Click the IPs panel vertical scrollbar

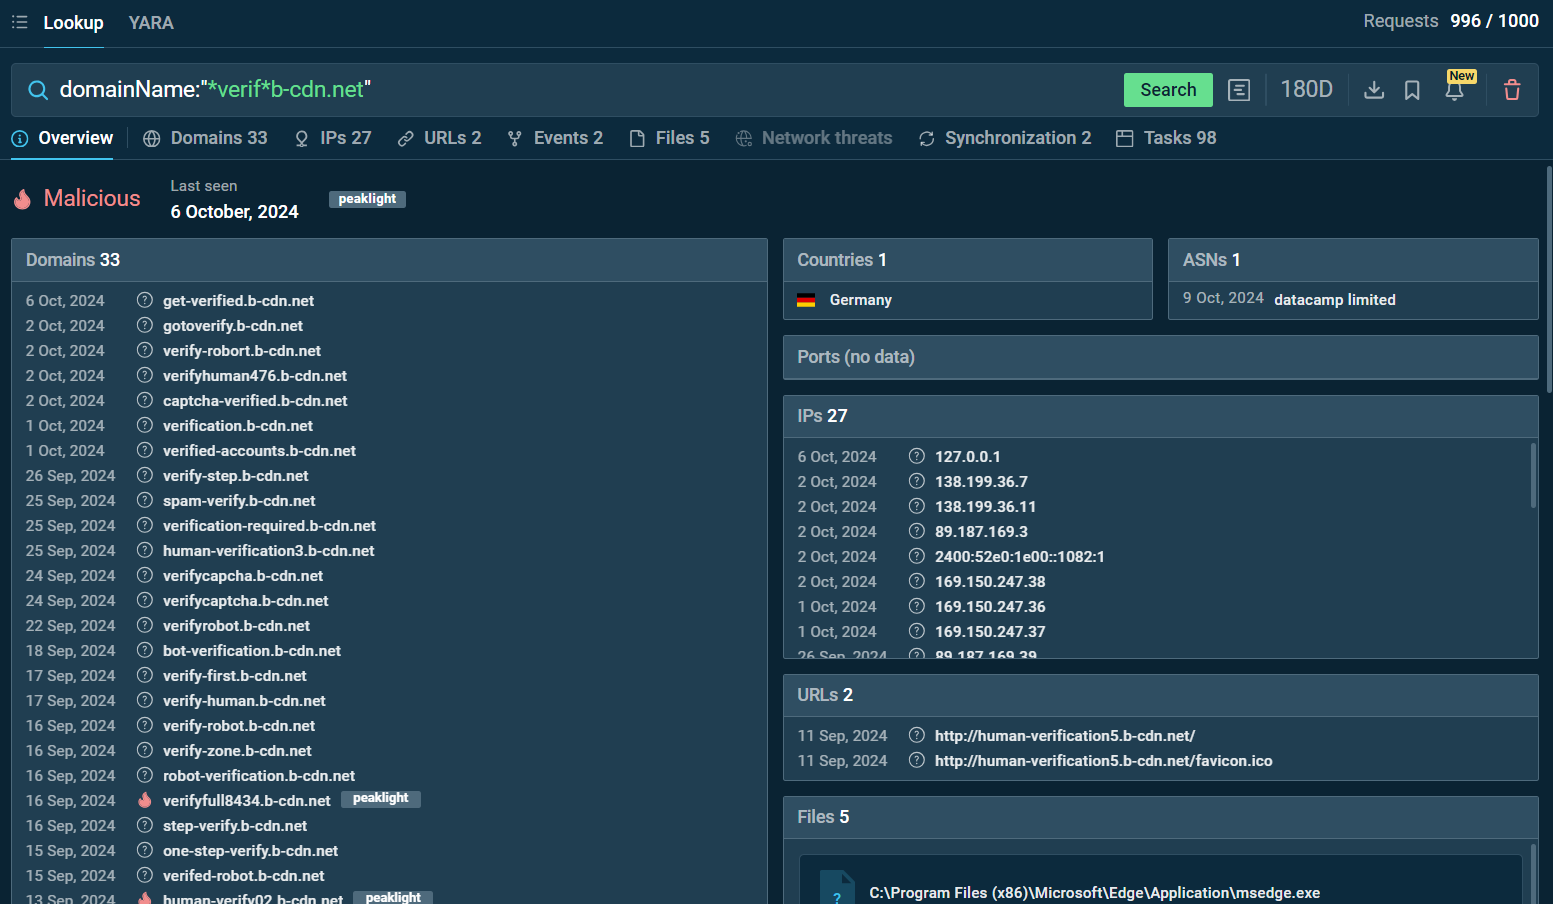[1533, 476]
